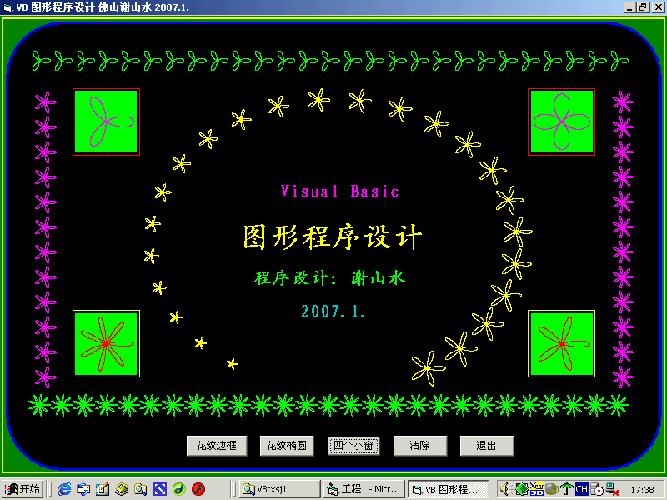The height and width of the screenshot is (500, 667).
Task: Click the 花纹椭圆 button
Action: click(x=287, y=446)
